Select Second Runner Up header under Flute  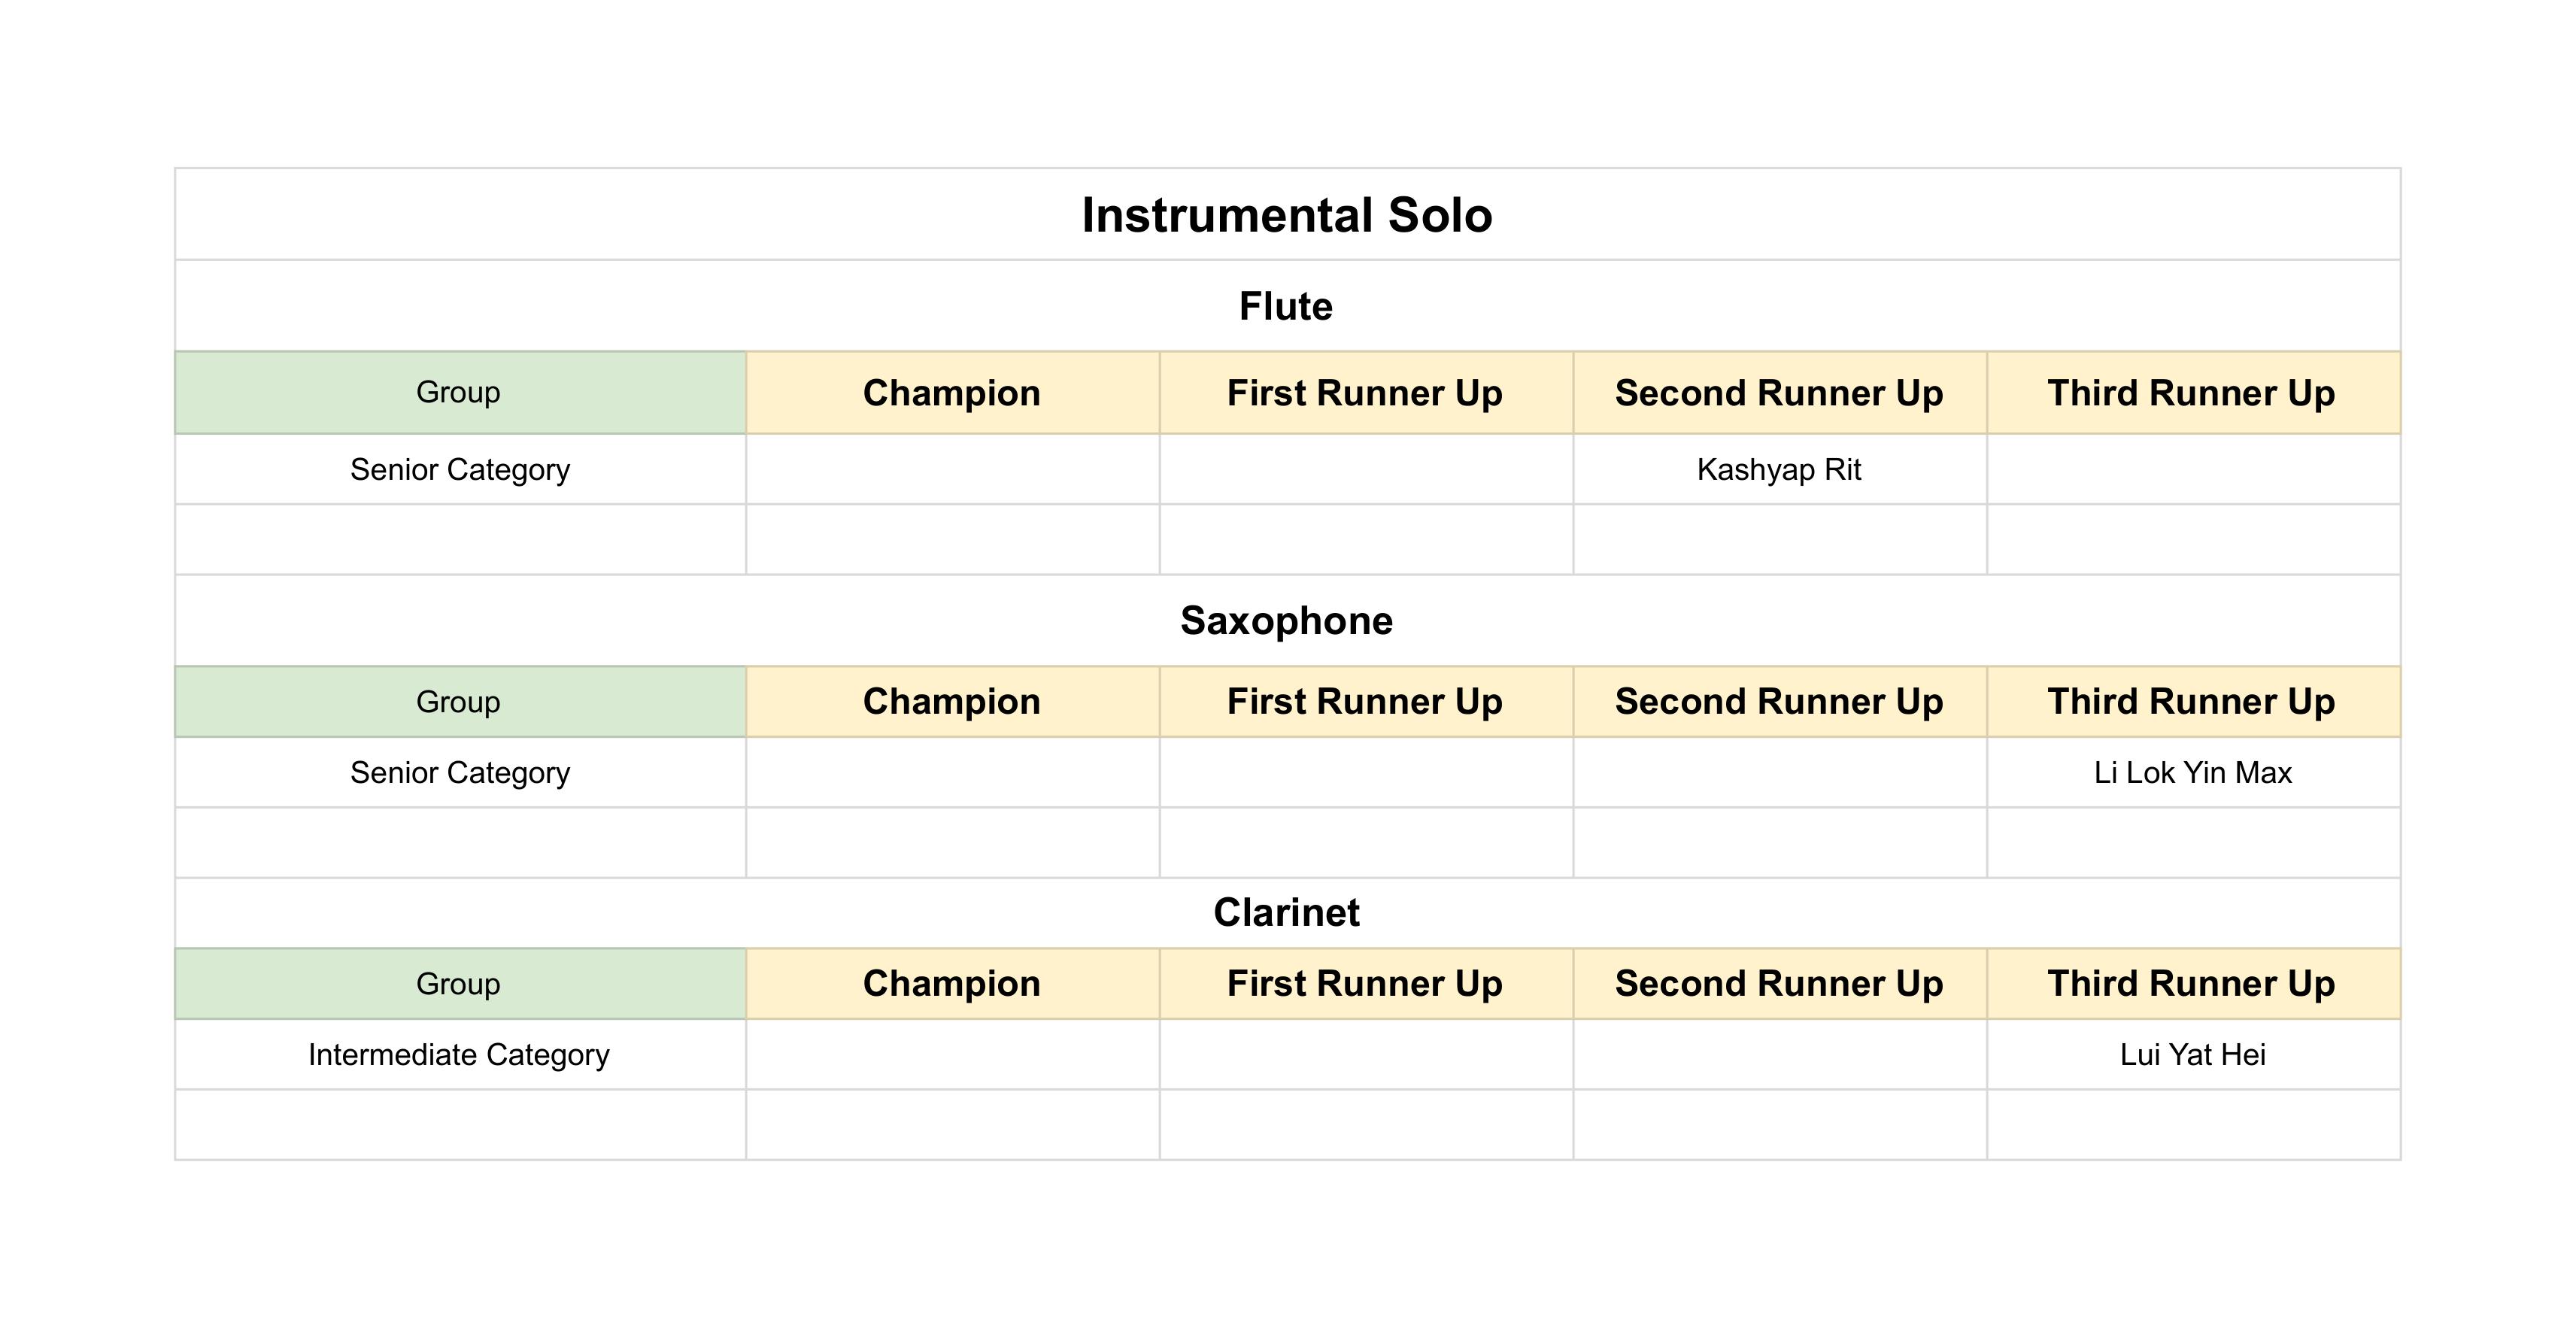pyautogui.click(x=1780, y=393)
